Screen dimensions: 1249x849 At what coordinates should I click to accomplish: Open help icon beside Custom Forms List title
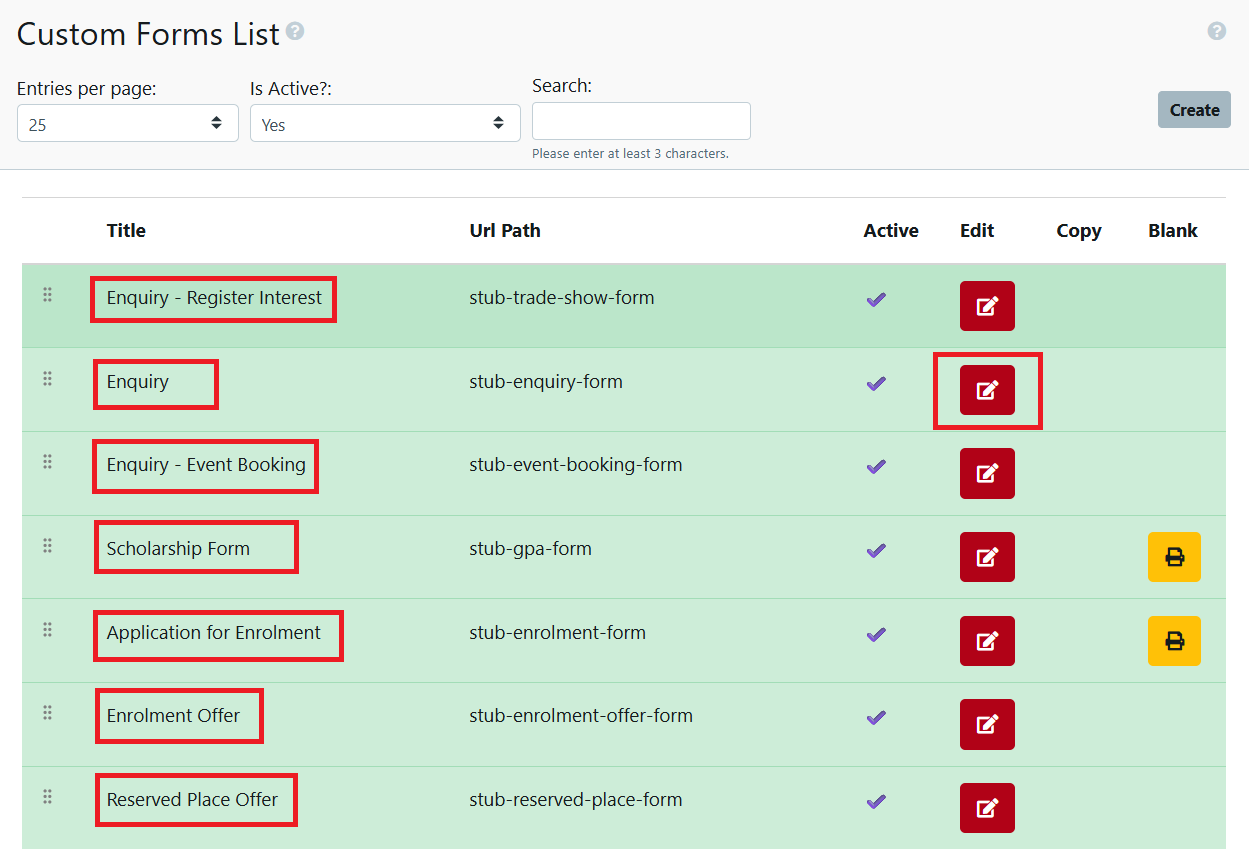295,32
